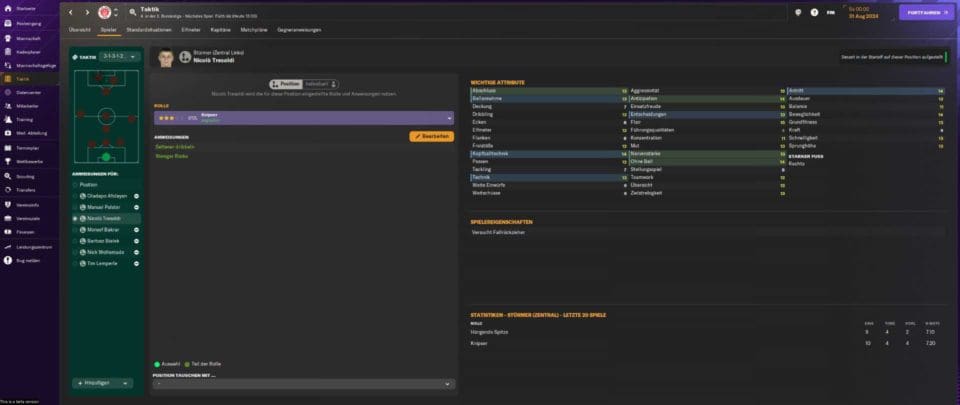Click the forward navigation arrow

(86, 12)
